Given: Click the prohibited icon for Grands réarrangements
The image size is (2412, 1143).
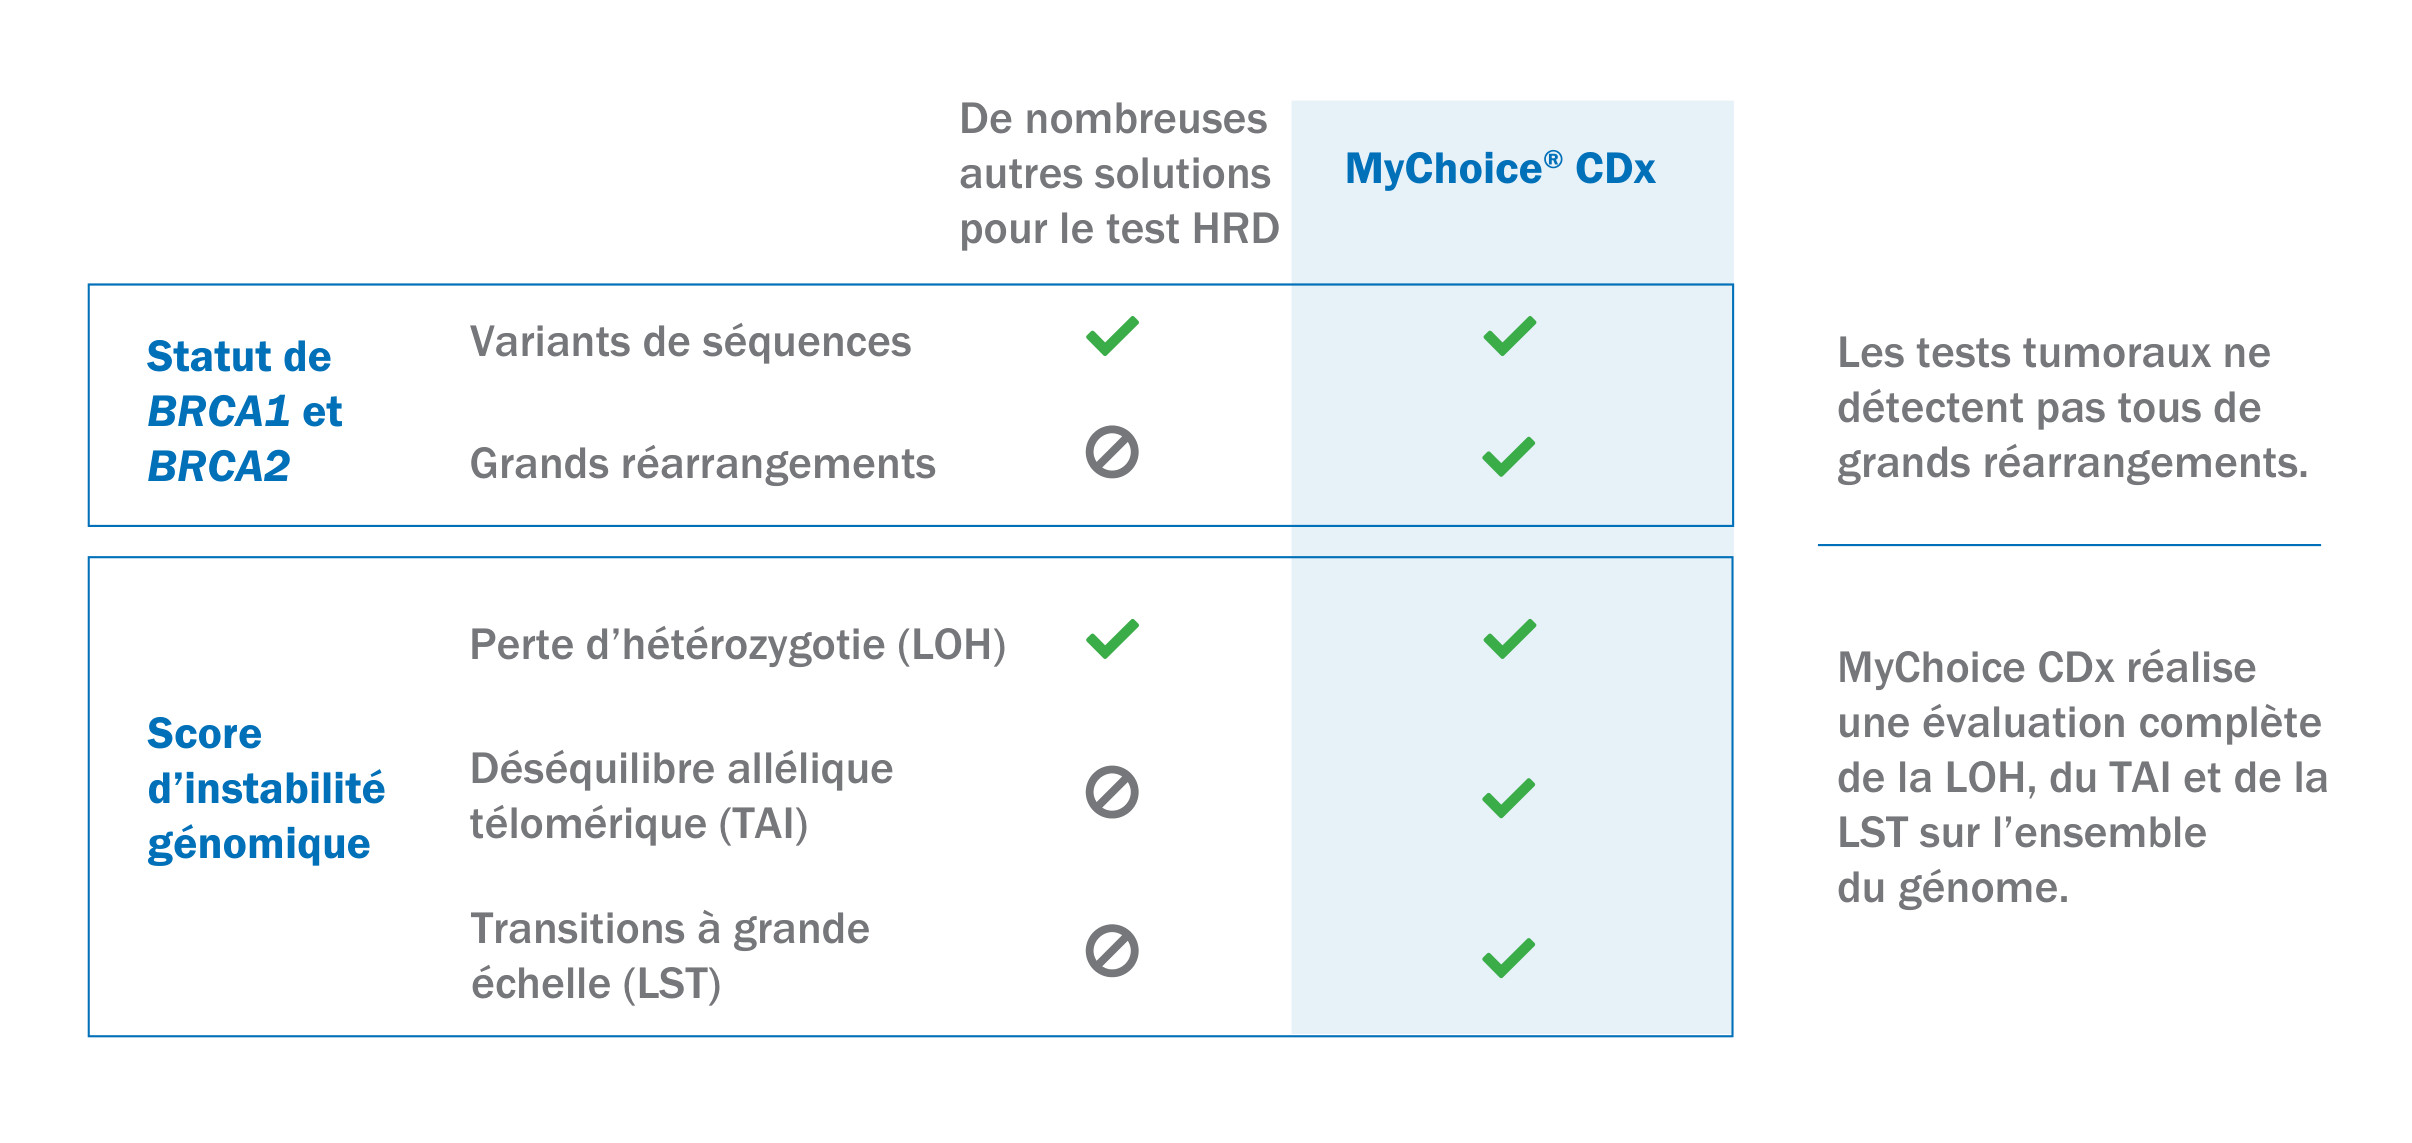Looking at the screenshot, I should [1112, 453].
